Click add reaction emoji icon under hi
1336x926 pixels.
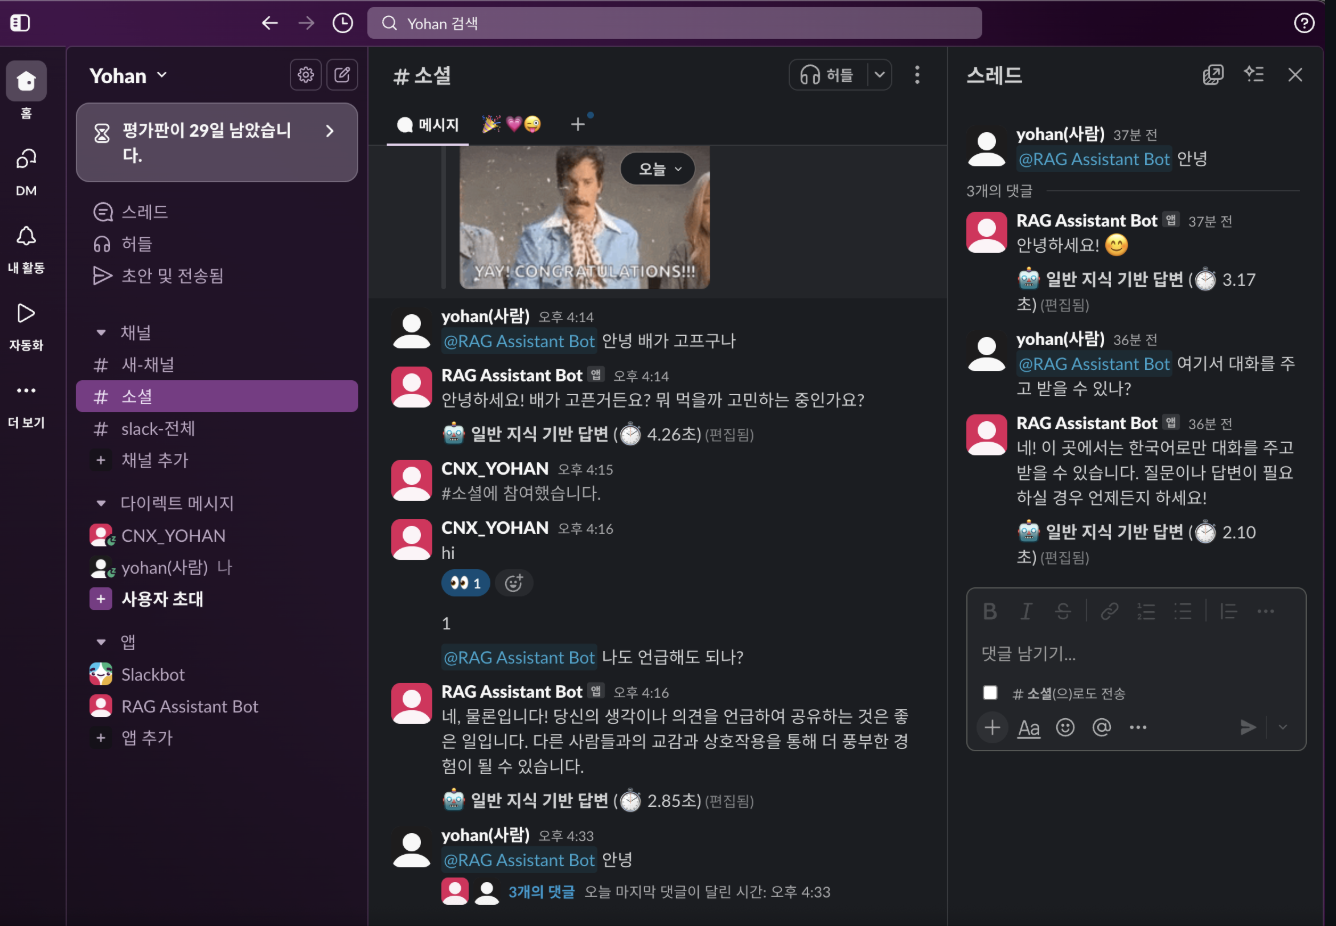514,583
